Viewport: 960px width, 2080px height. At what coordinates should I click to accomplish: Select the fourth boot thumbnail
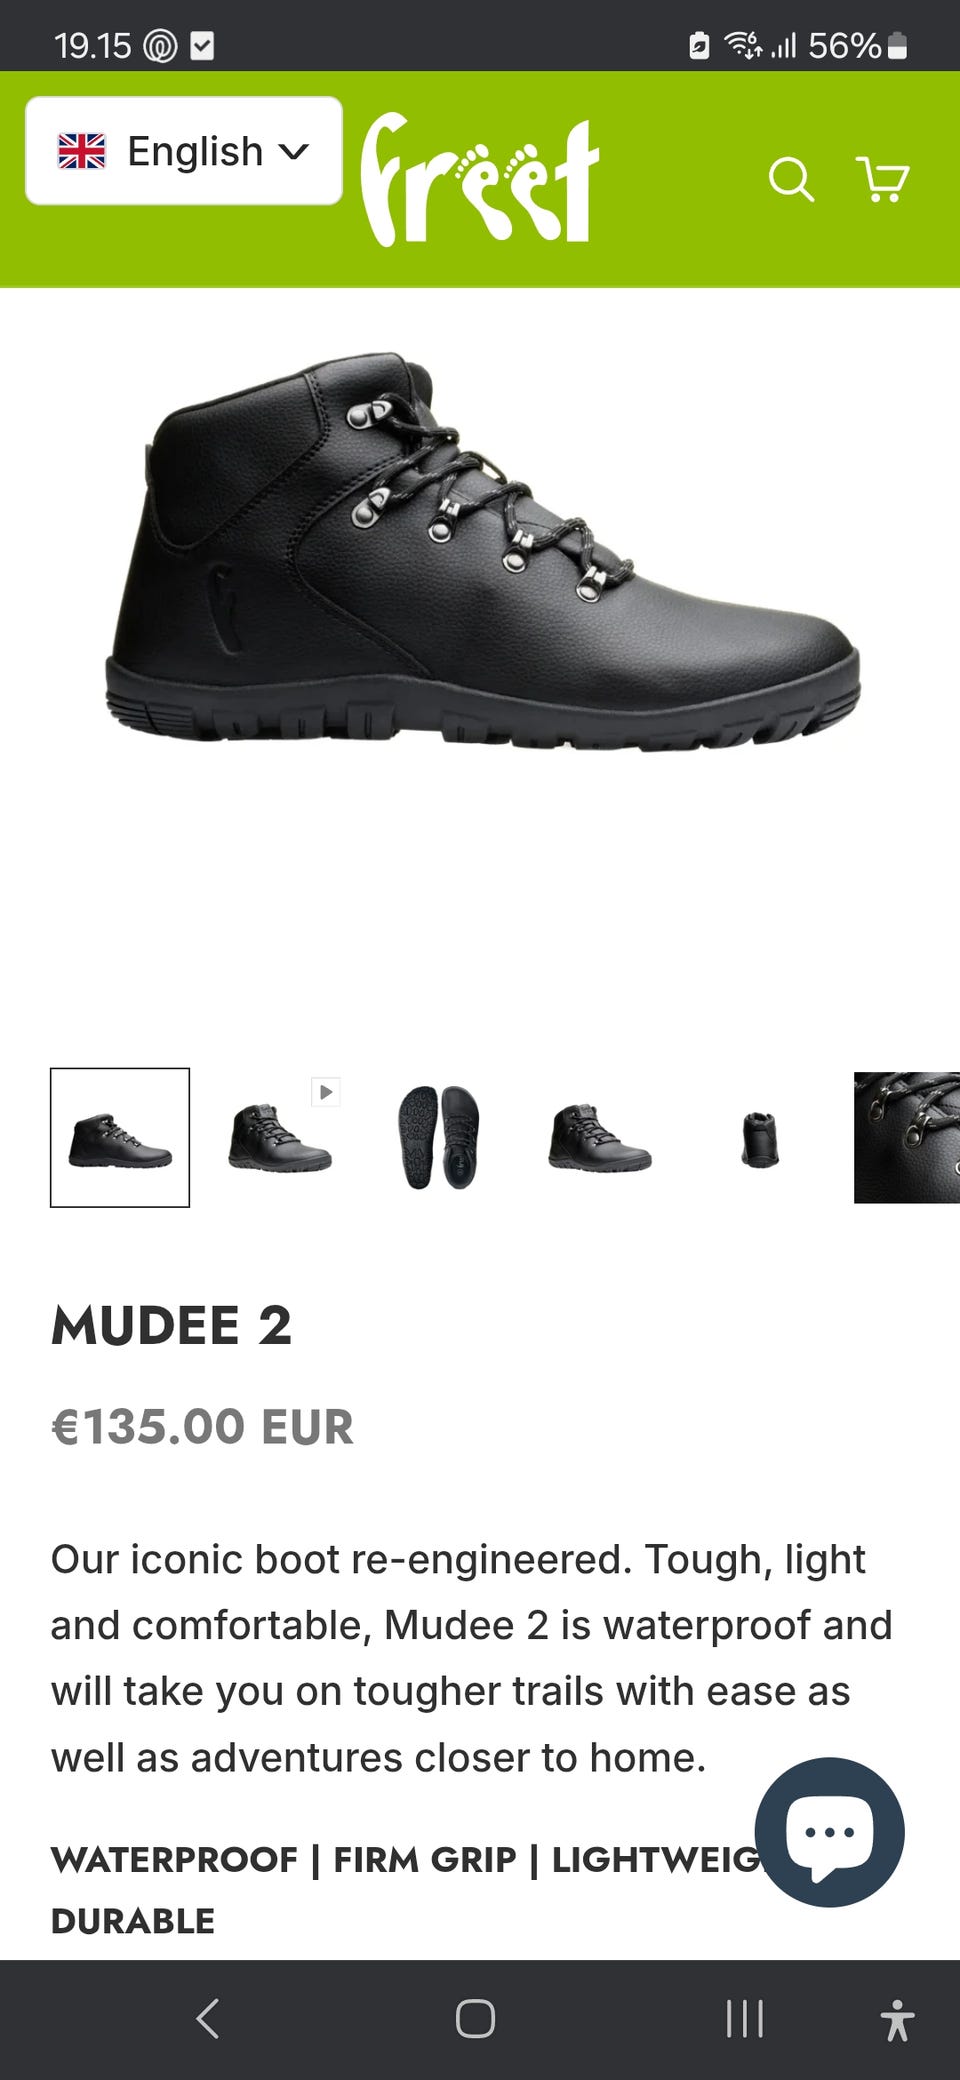pyautogui.click(x=600, y=1138)
